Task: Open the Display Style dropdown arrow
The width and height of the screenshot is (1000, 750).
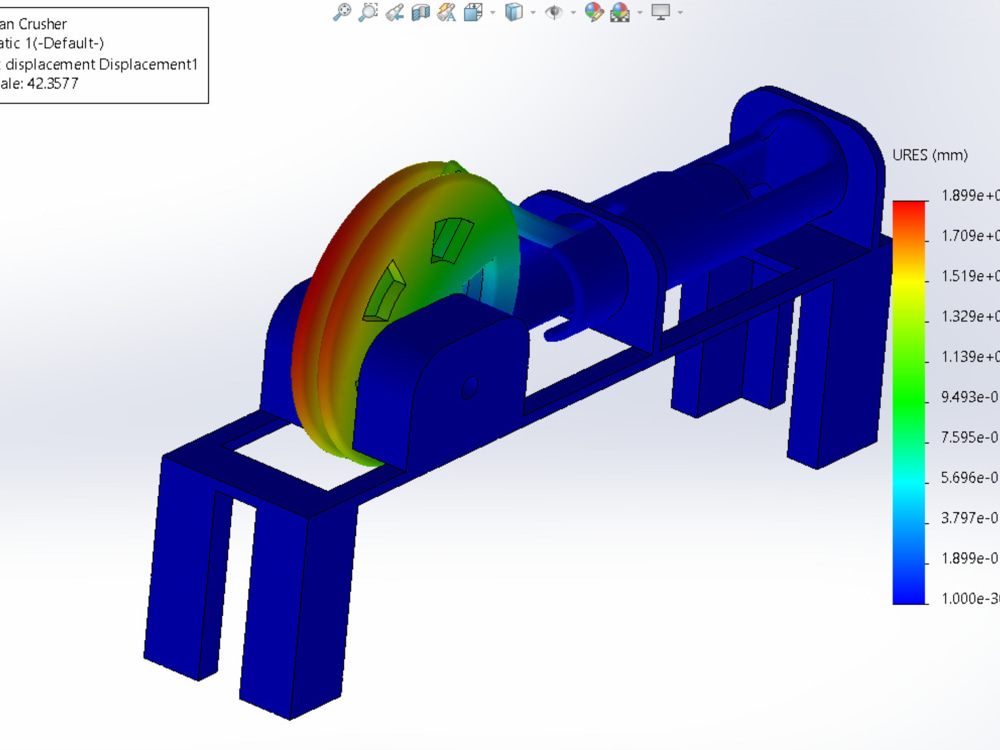Action: (533, 13)
